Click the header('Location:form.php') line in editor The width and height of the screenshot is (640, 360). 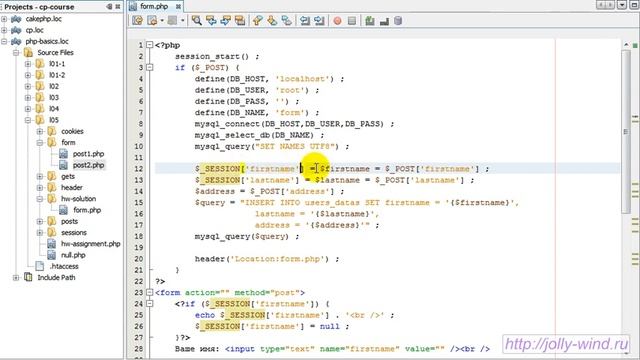(x=267, y=259)
